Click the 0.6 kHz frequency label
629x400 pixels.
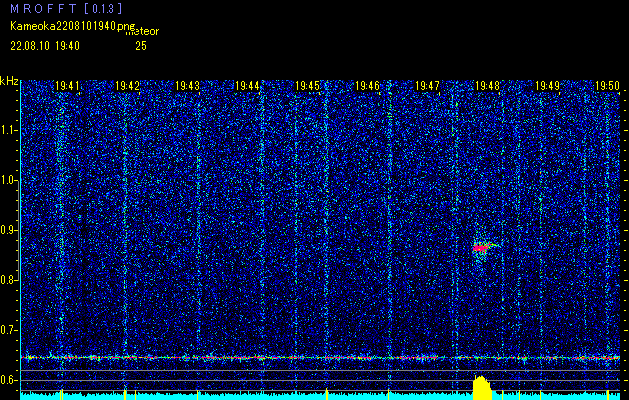(7, 380)
